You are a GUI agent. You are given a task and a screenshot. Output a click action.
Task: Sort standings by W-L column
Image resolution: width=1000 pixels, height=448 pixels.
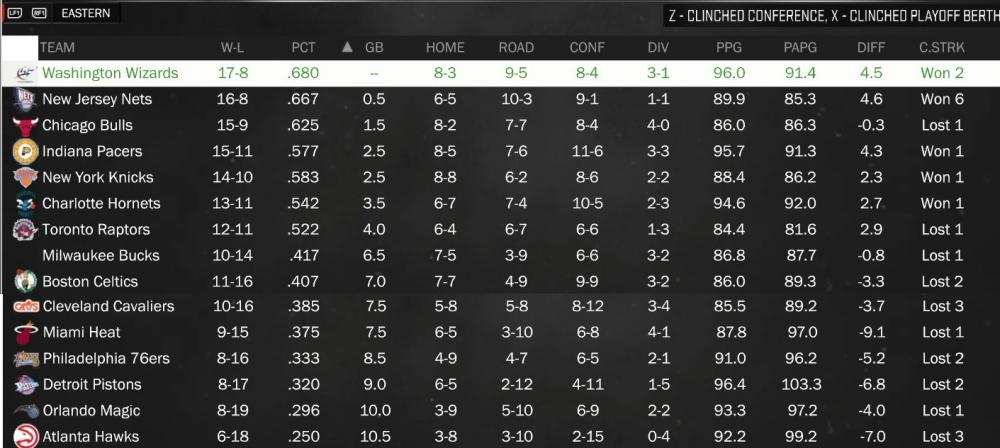(x=235, y=47)
